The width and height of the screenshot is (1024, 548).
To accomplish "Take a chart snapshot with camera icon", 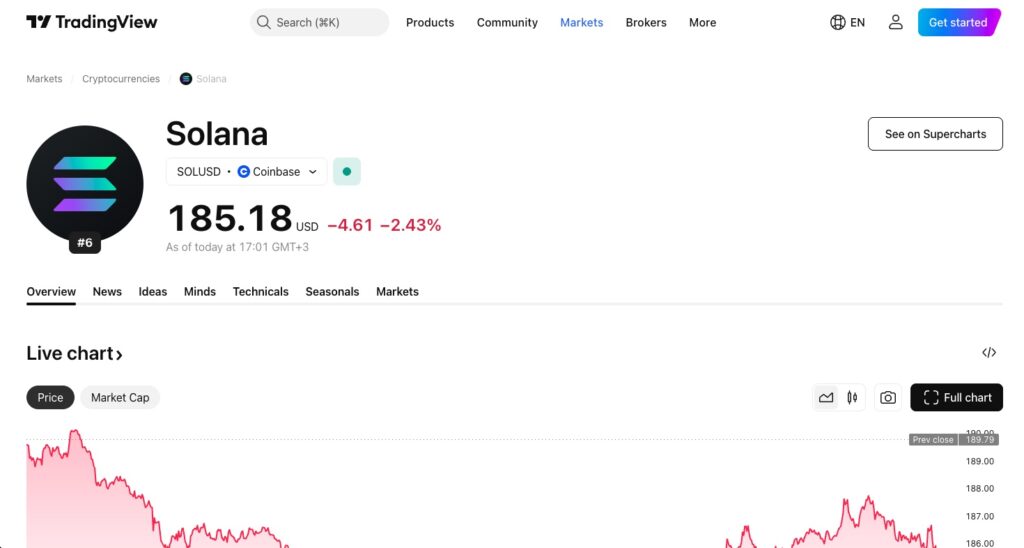I will pos(888,397).
